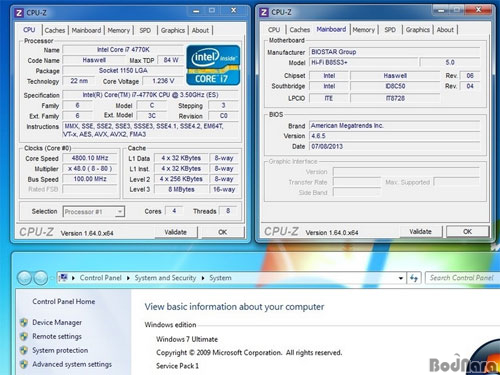500x375 pixels.
Task: Click OK in the left CPU-Z window
Action: pos(223,232)
